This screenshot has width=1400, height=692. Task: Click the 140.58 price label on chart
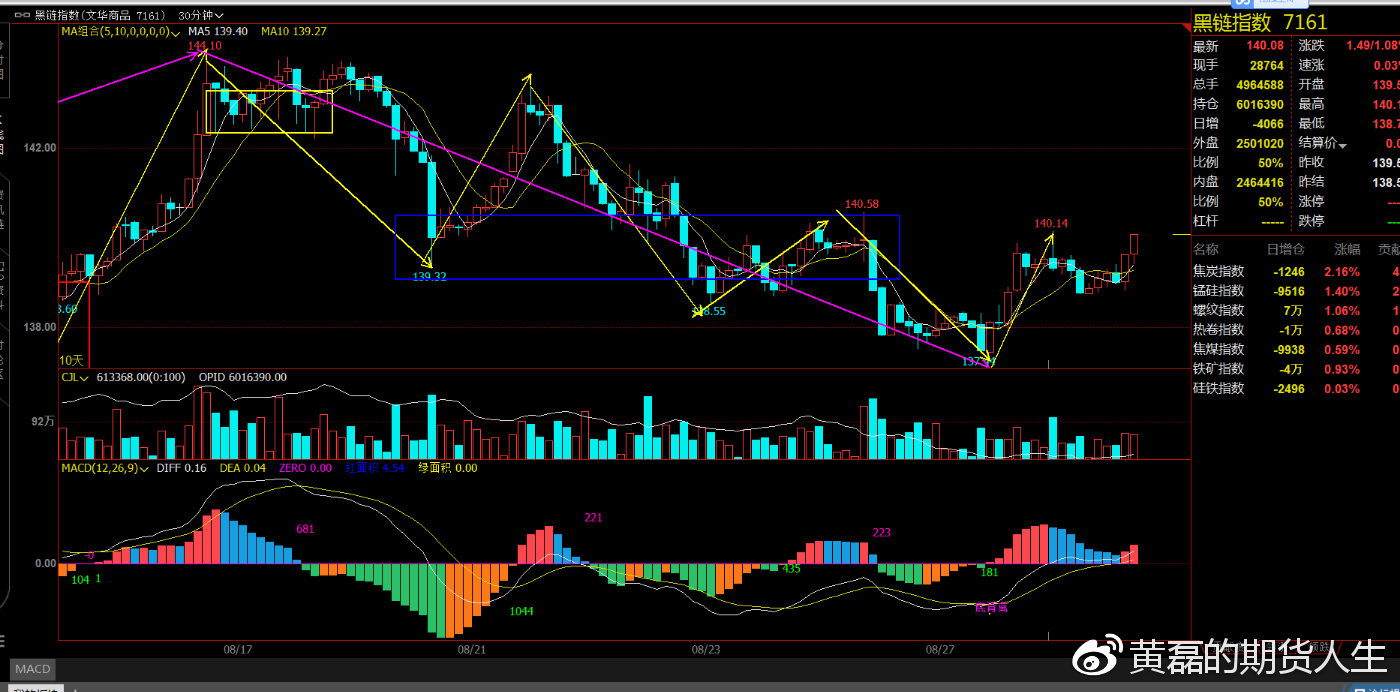pos(862,204)
